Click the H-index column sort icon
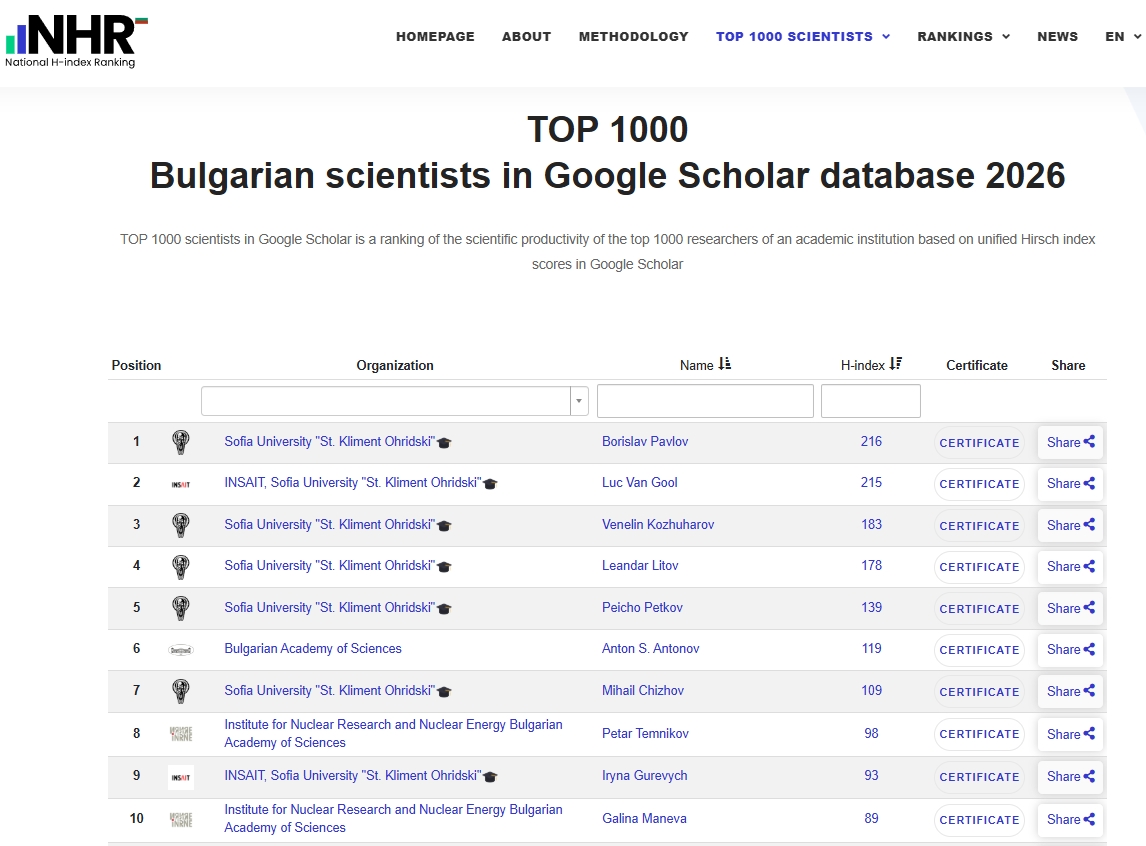The height and width of the screenshot is (846, 1146). (x=895, y=364)
